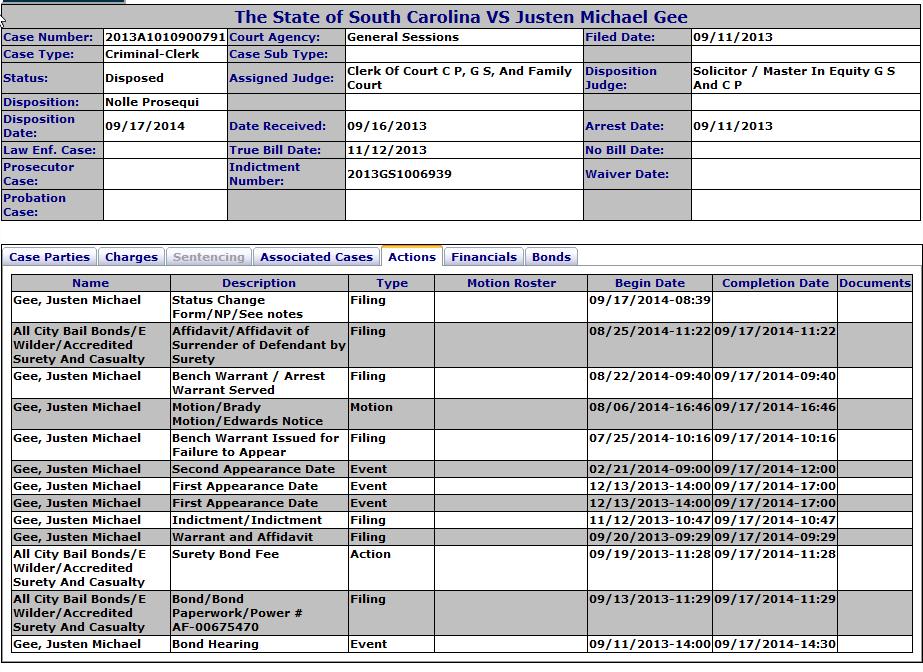Viewport: 923px width, 672px height.
Task: Open the Bonds tab
Action: click(551, 257)
